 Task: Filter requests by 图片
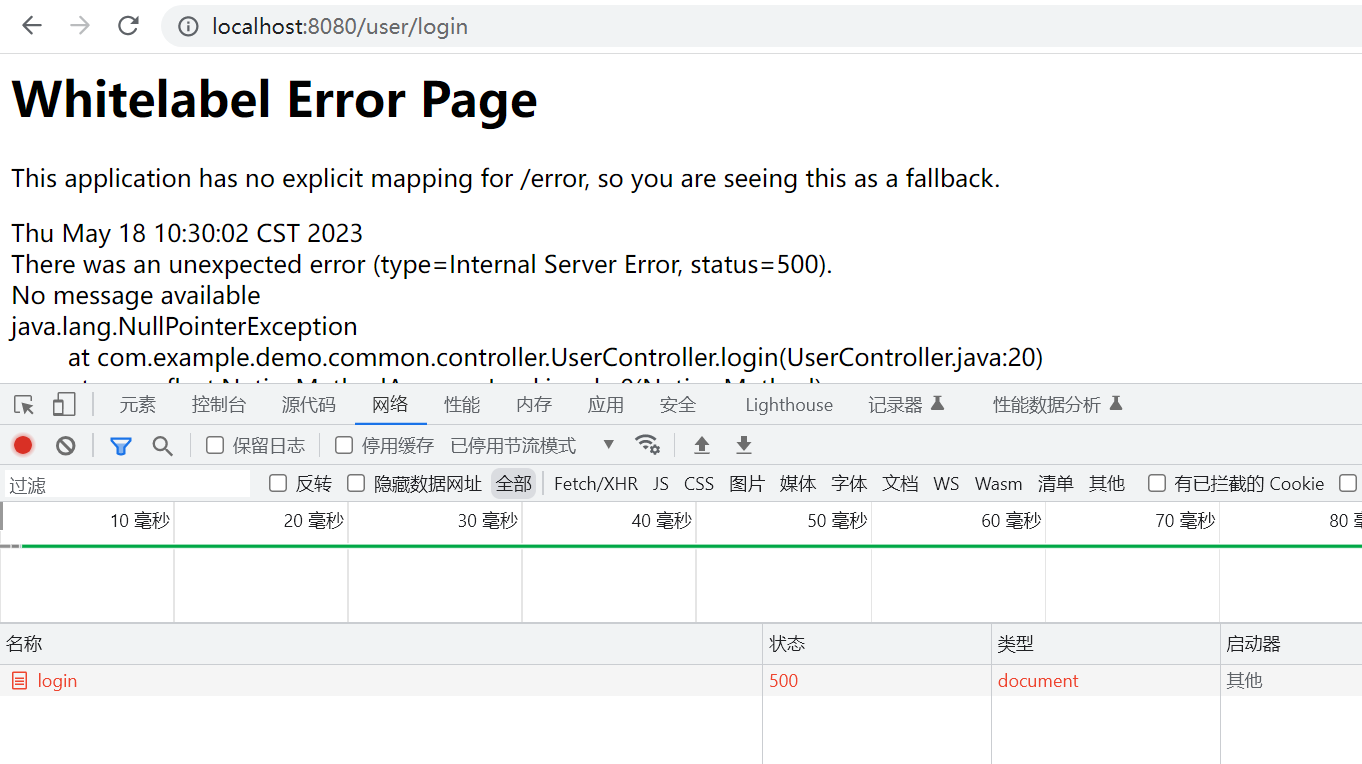click(x=747, y=484)
